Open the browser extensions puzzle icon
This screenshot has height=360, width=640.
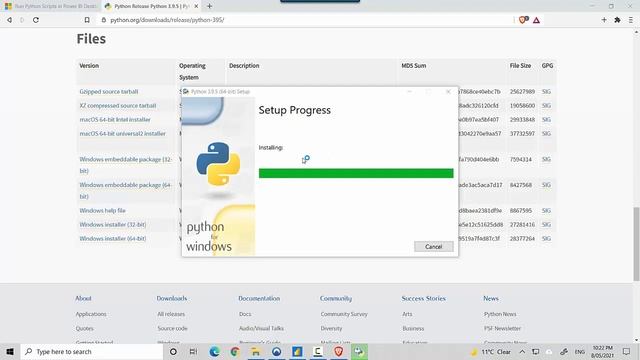coord(618,20)
